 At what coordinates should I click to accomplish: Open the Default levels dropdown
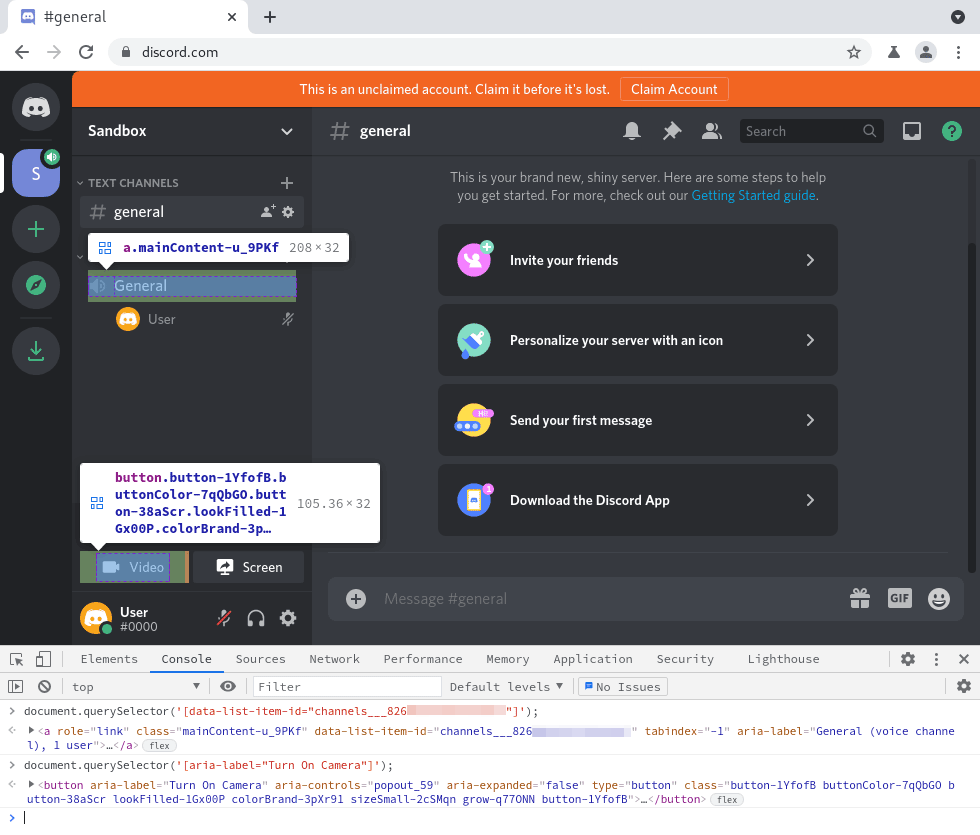click(506, 687)
